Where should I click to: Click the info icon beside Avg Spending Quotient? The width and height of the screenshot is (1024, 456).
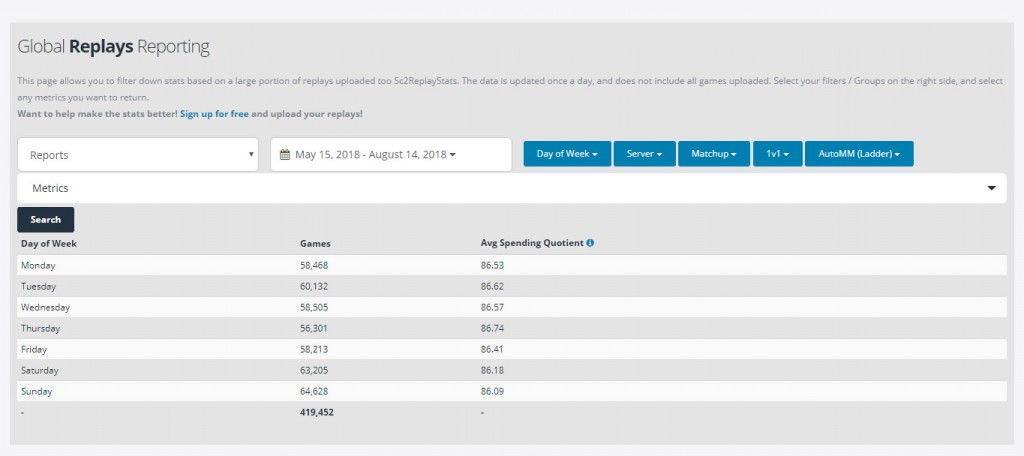tap(590, 243)
